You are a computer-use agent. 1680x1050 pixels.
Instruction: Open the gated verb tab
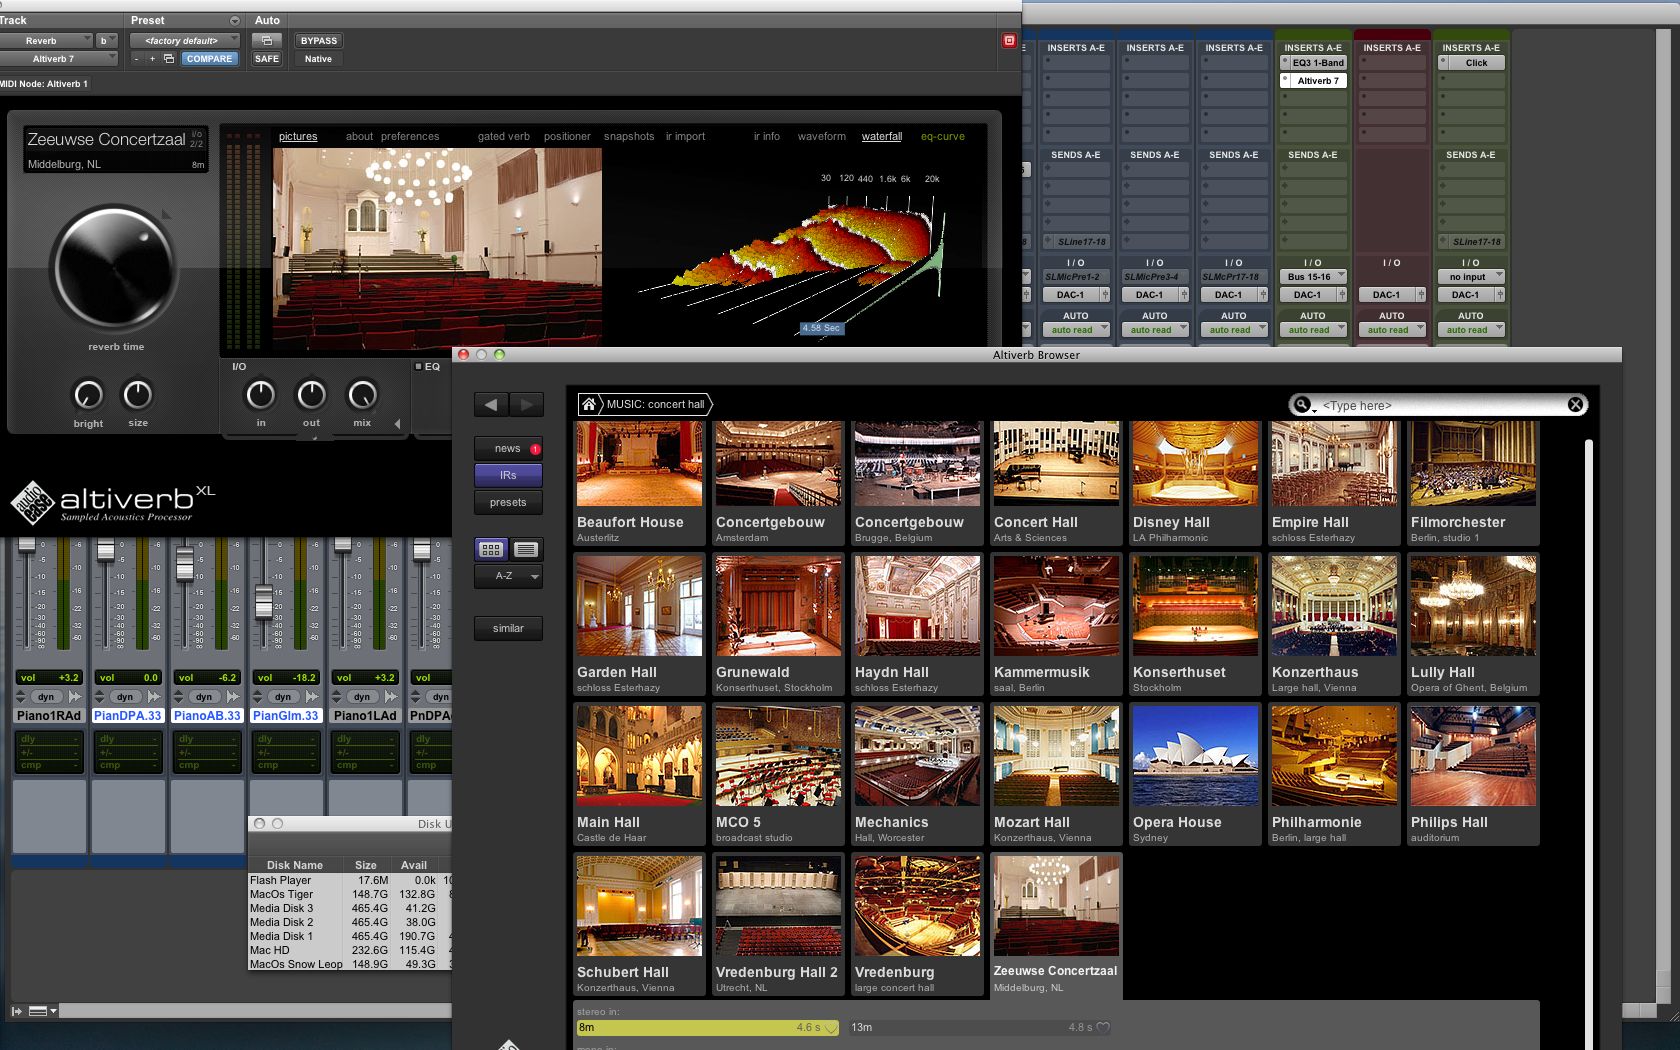[x=504, y=137]
